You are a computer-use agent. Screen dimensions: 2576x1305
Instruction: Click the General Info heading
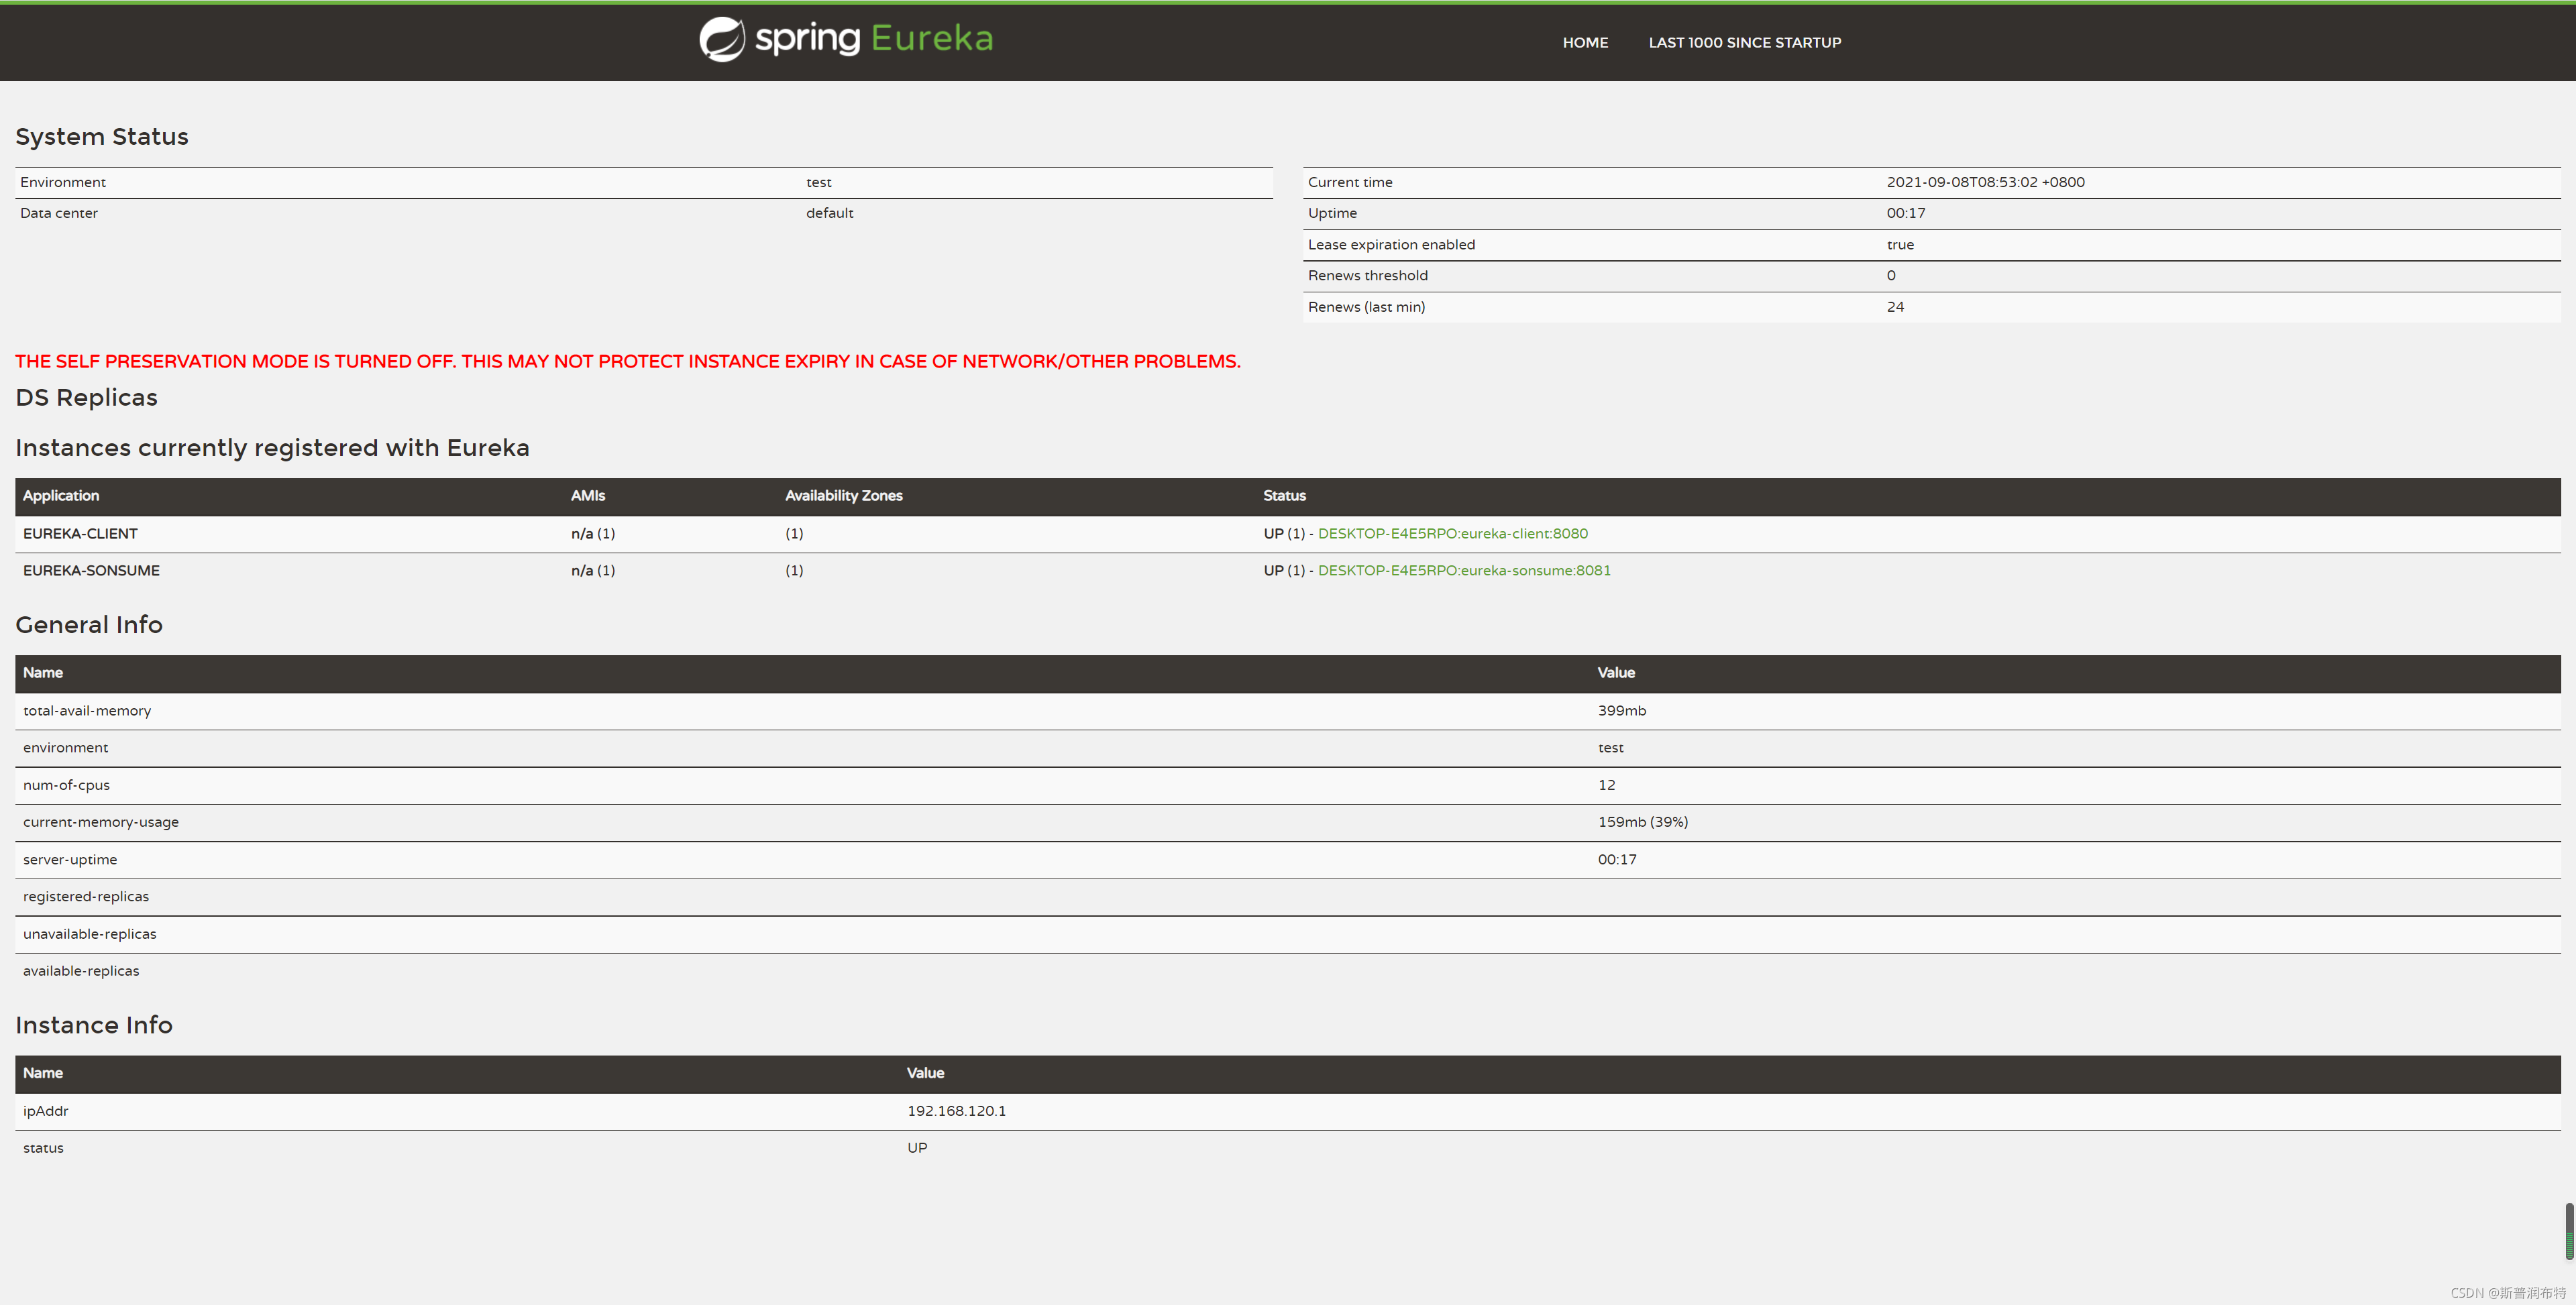pos(89,624)
